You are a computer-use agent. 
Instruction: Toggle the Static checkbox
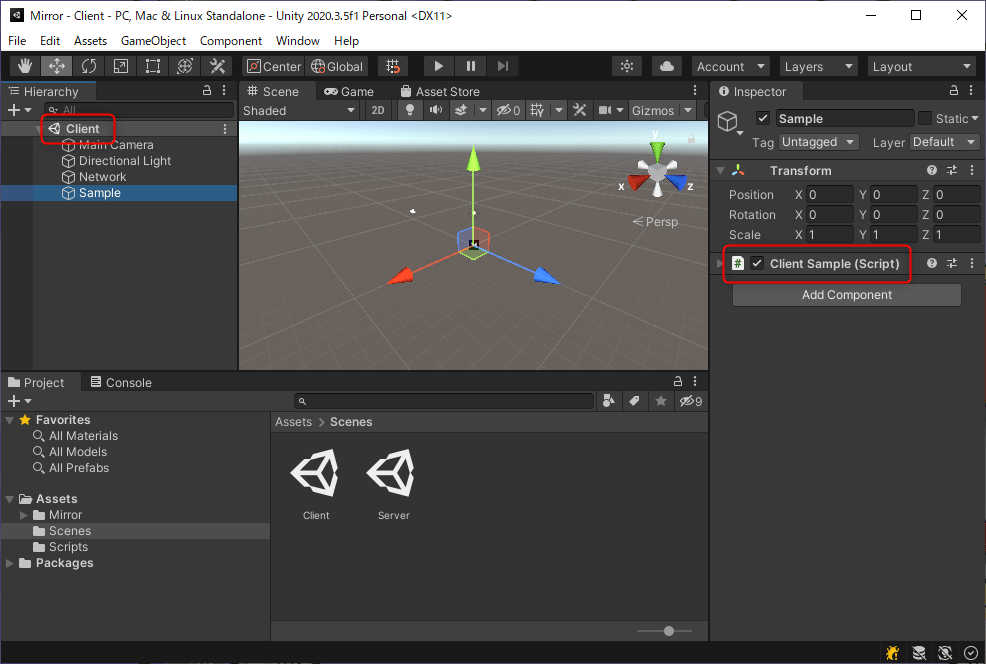(924, 118)
